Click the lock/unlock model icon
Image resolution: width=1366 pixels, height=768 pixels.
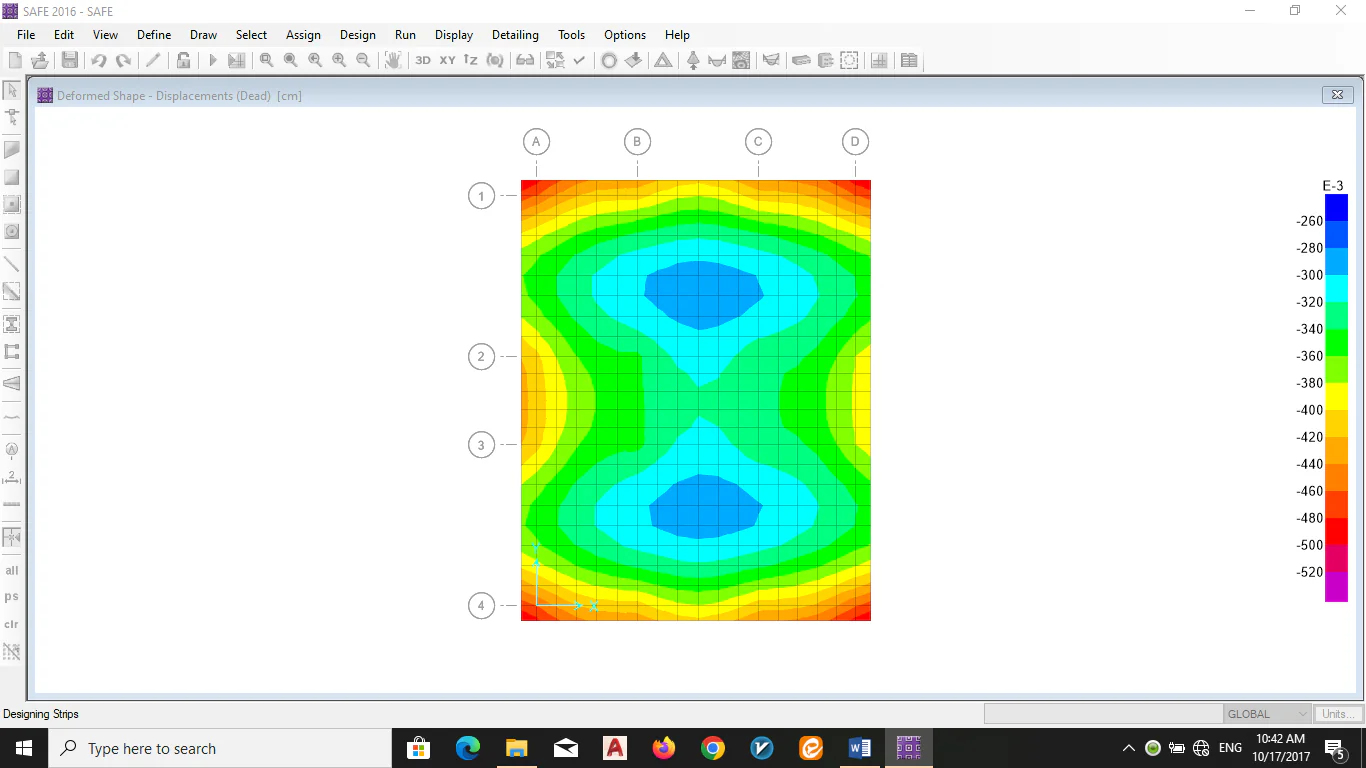pos(184,60)
